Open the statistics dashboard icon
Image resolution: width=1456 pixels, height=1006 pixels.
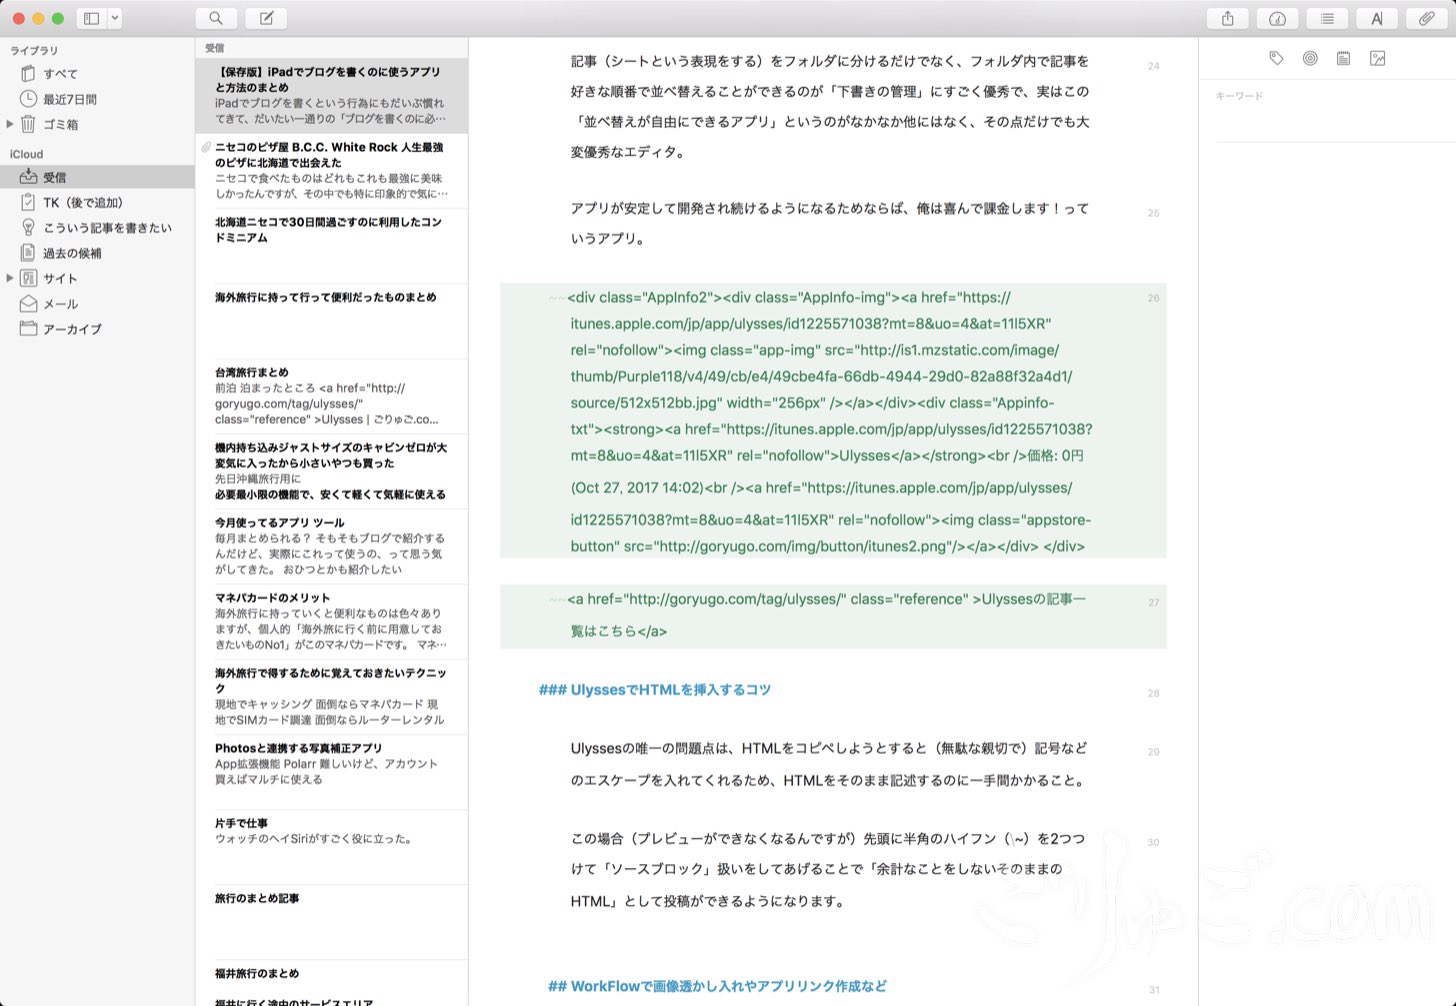tap(1277, 18)
